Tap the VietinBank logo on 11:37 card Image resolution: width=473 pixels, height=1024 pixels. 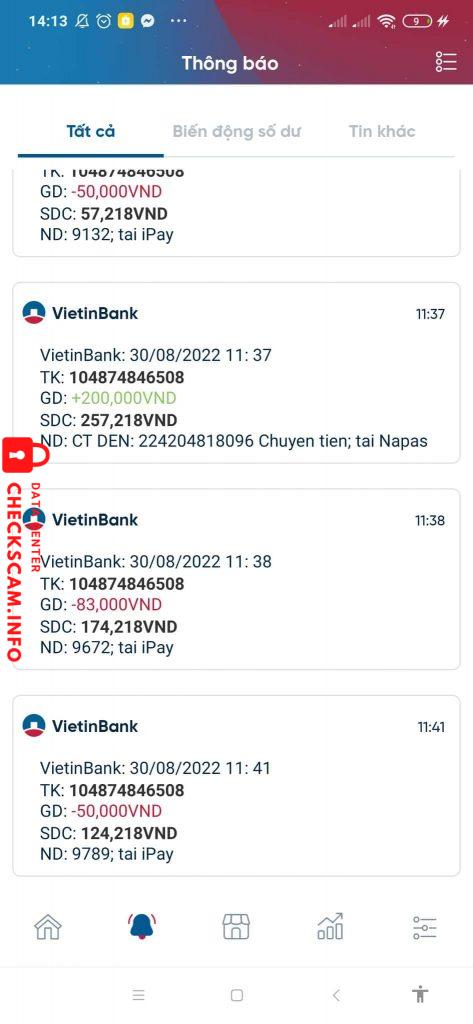(34, 313)
